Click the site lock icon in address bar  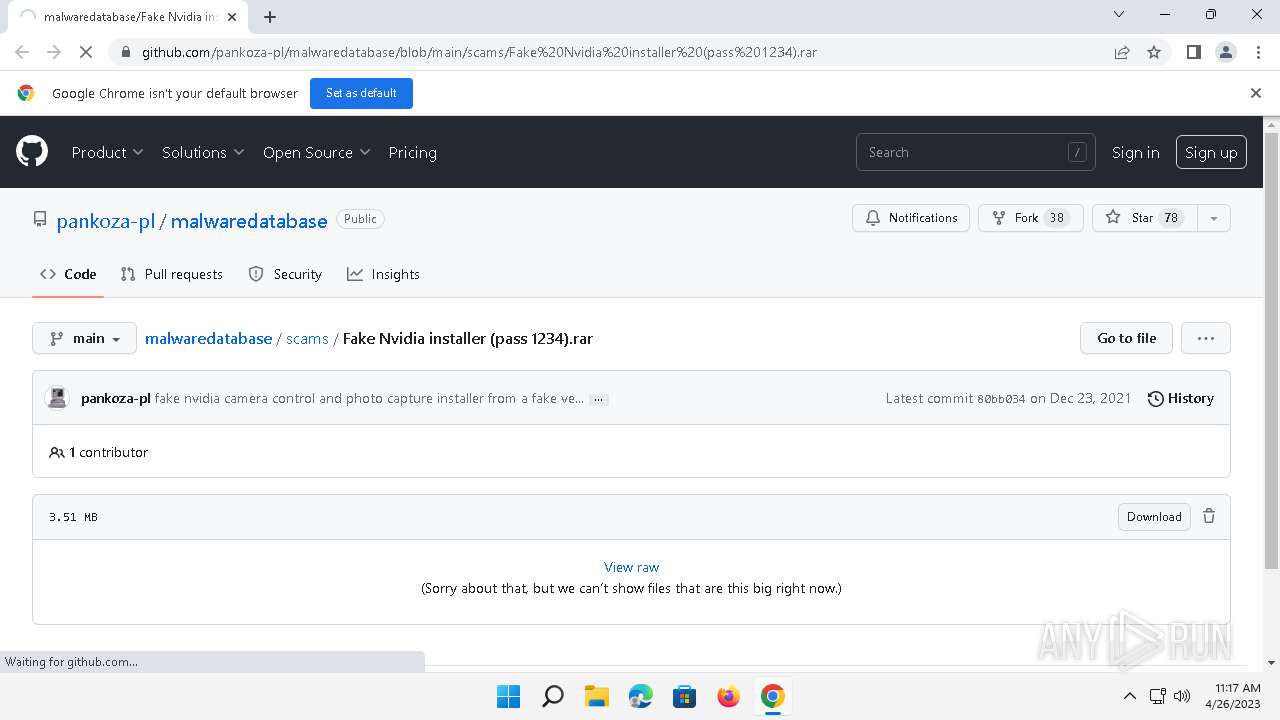pos(125,52)
